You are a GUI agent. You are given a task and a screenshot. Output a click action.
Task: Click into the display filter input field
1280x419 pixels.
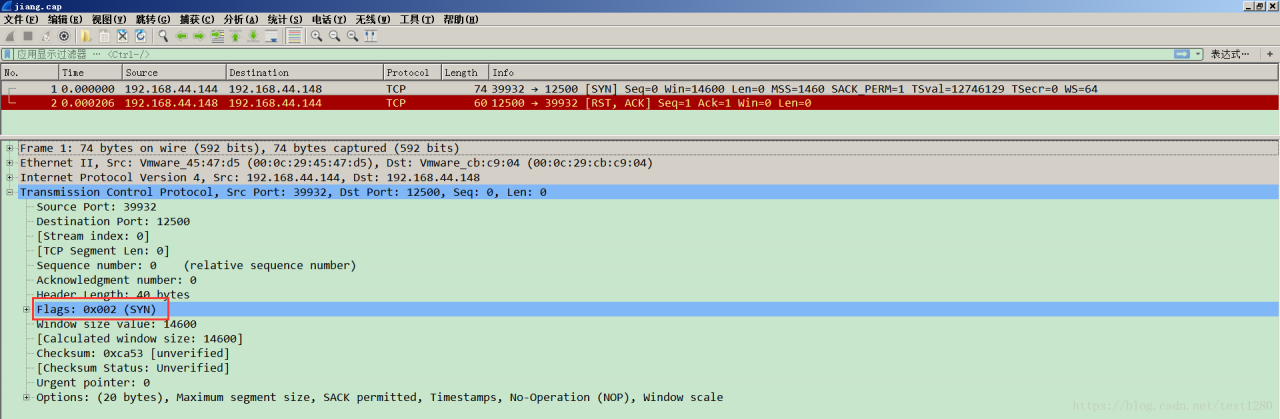tap(595, 54)
